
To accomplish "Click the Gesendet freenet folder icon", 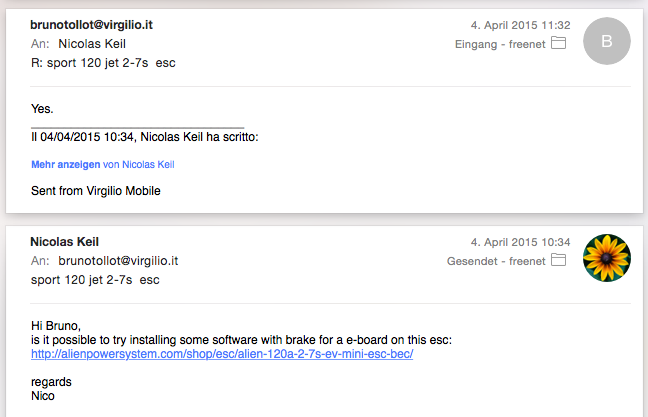I will point(558,260).
